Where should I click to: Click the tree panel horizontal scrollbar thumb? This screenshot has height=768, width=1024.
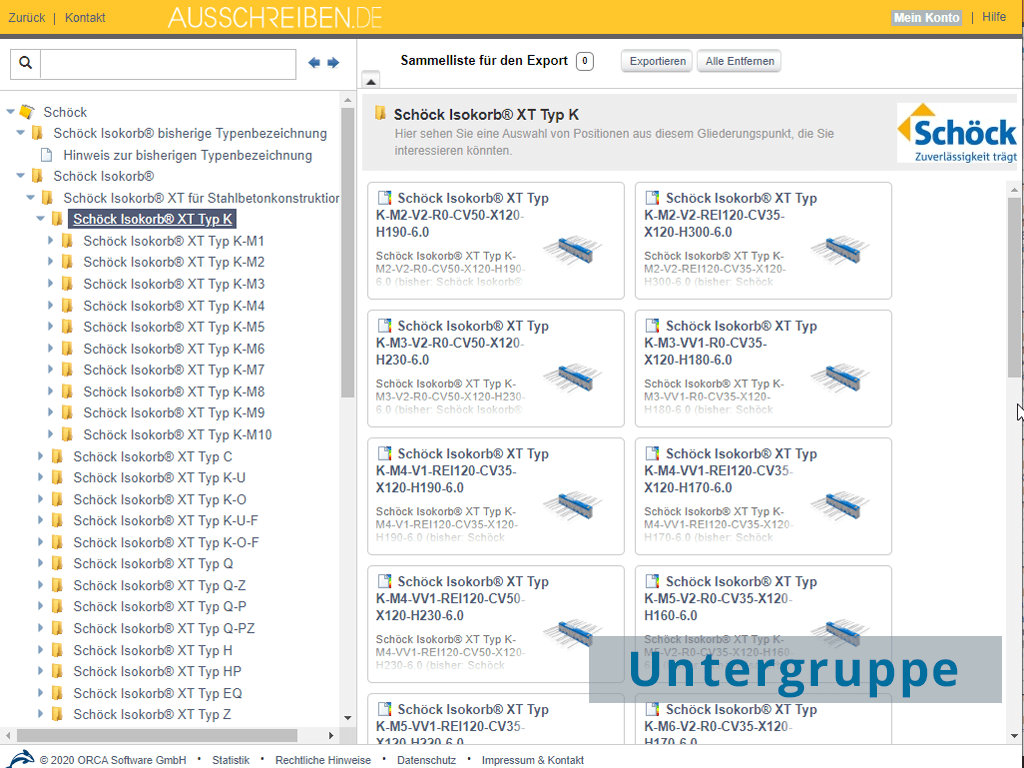pyautogui.click(x=157, y=735)
